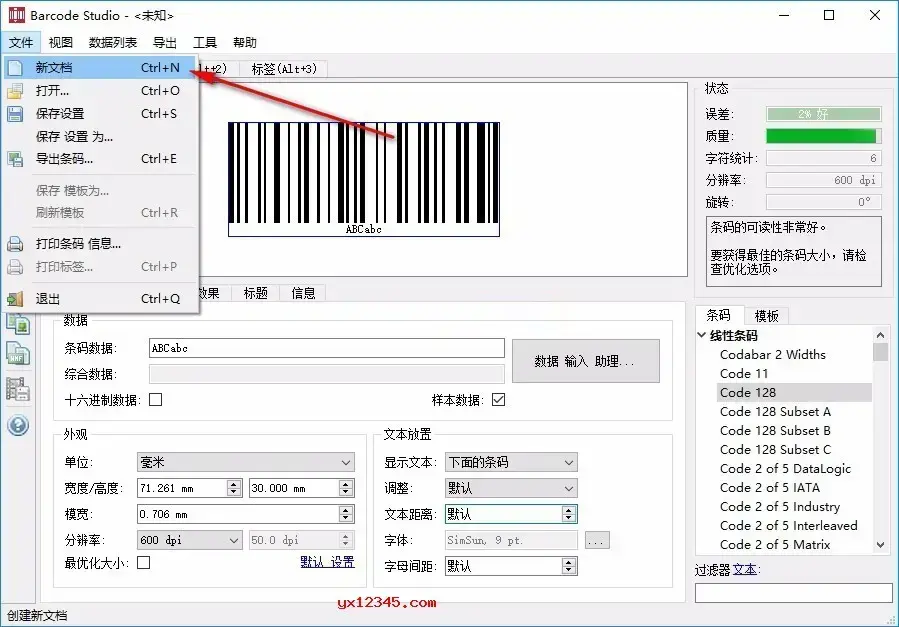Click the 条码数据 input field
899x627 pixels.
pos(327,348)
